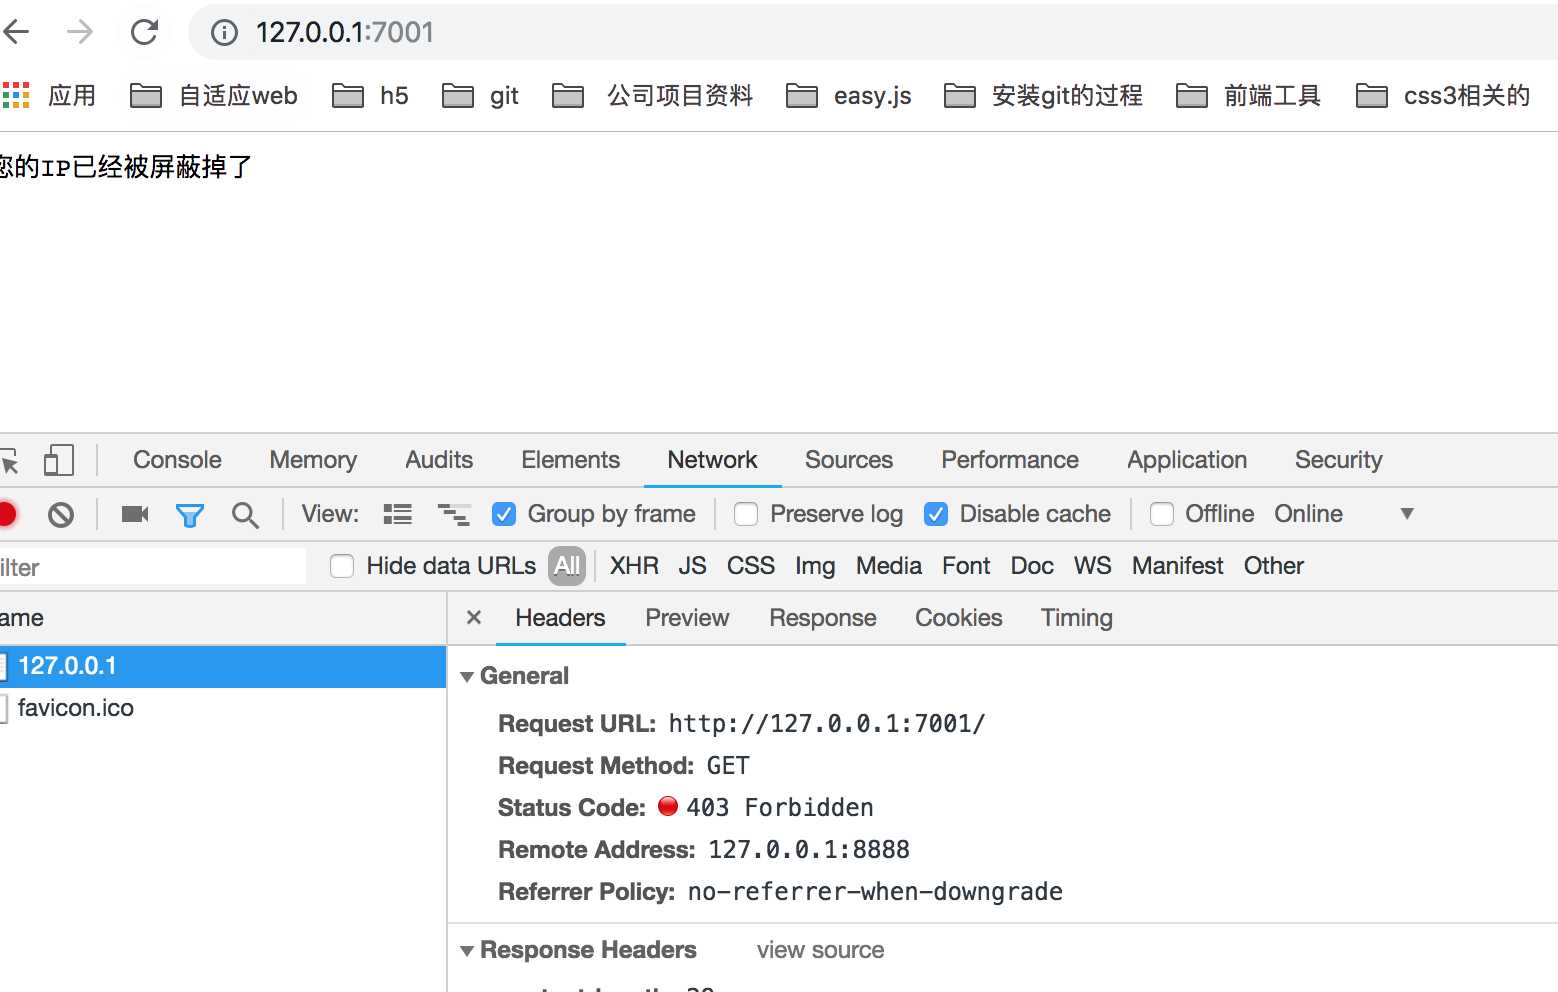1558x992 pixels.
Task: Open the Application panel
Action: coord(1187,460)
